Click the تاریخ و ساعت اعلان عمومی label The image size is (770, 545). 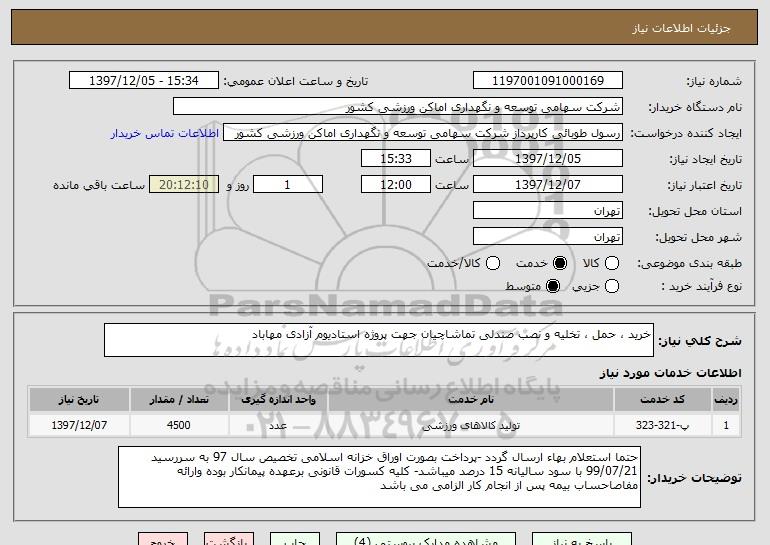tap(296, 82)
